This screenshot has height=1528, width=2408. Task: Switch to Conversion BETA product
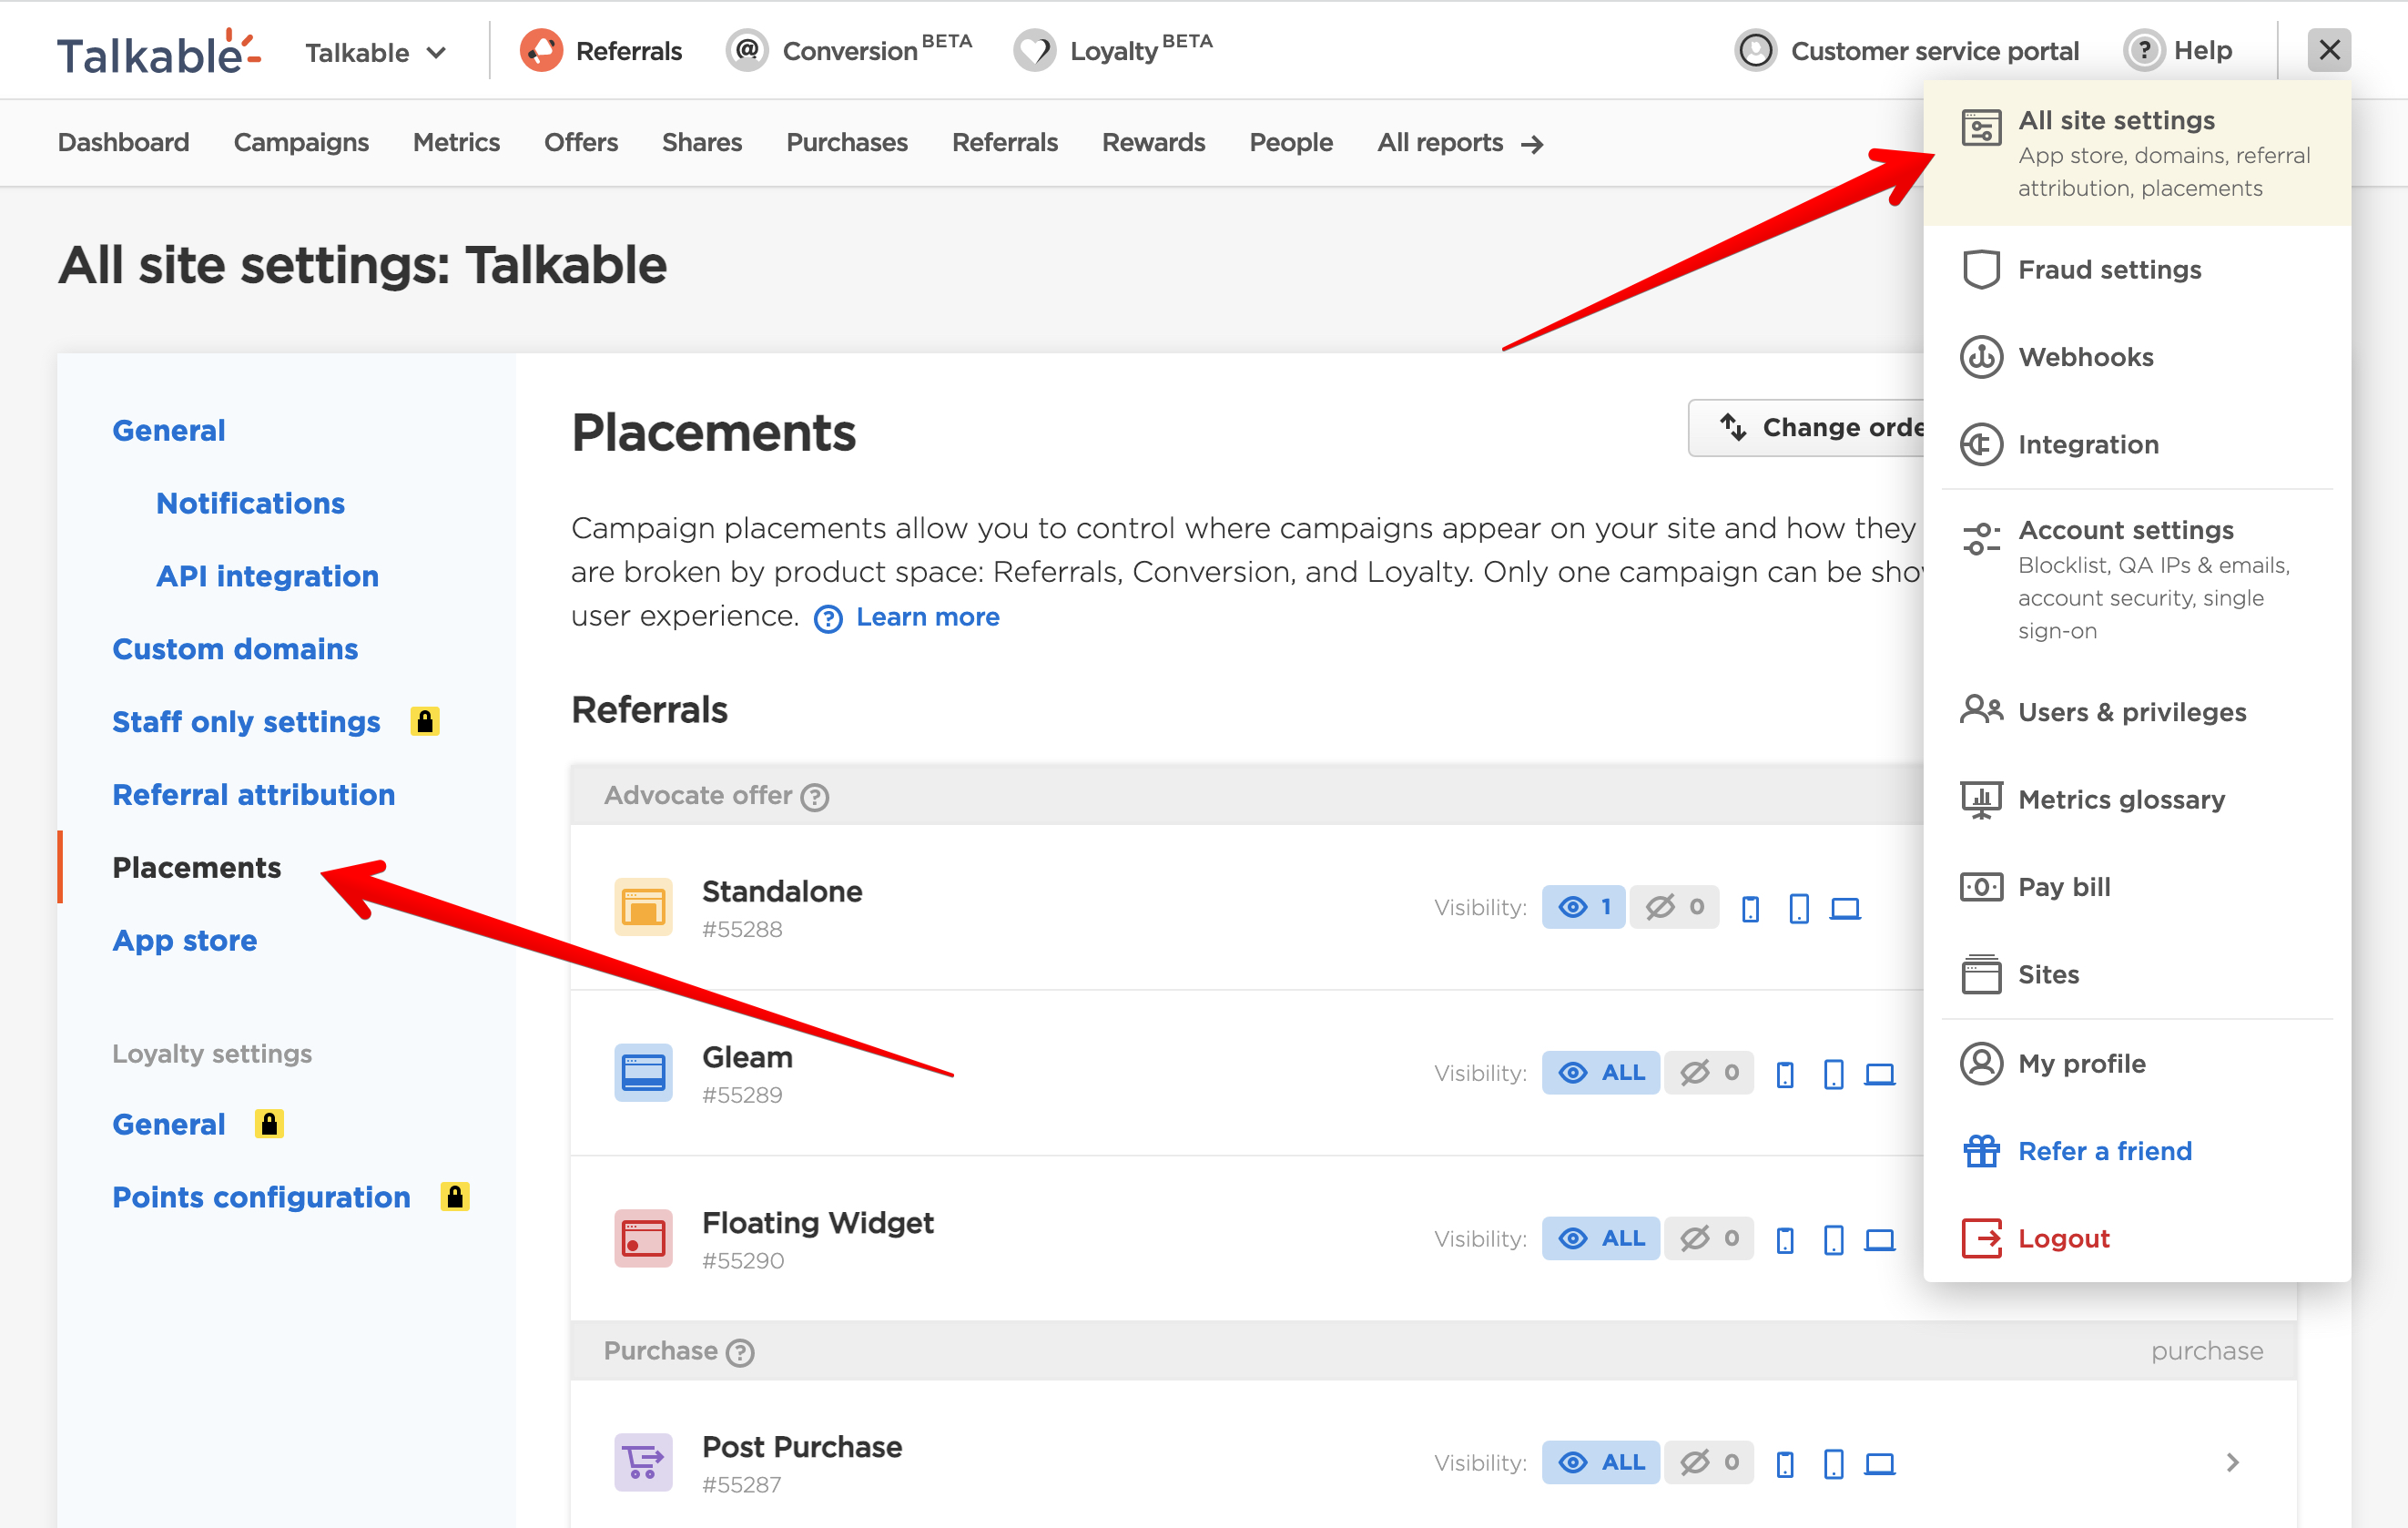[x=848, y=50]
